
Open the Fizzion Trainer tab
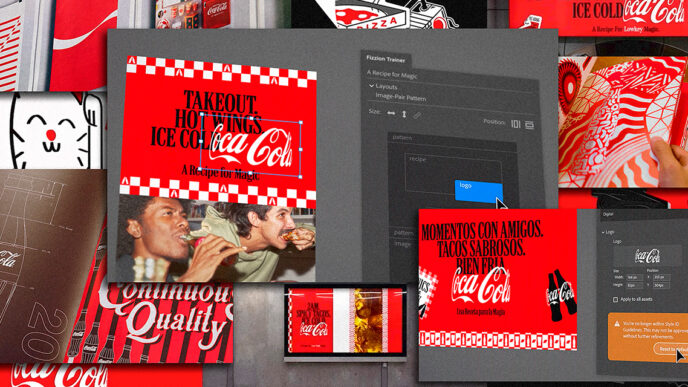(386, 59)
